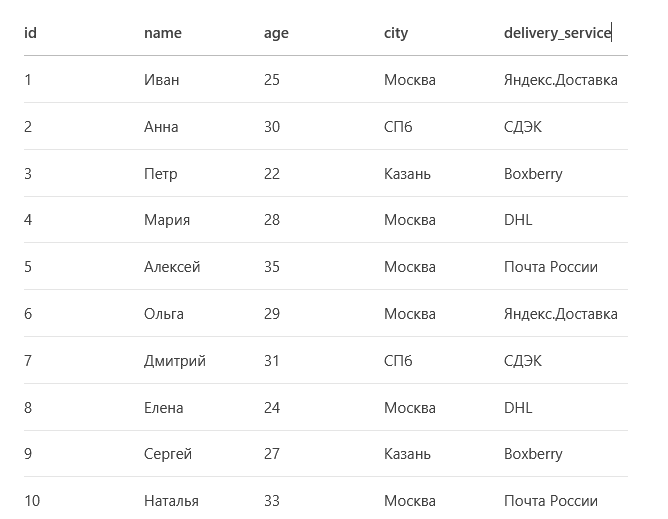The width and height of the screenshot is (668, 519).
Task: Select the cell with name Анна
Action: pyautogui.click(x=161, y=127)
